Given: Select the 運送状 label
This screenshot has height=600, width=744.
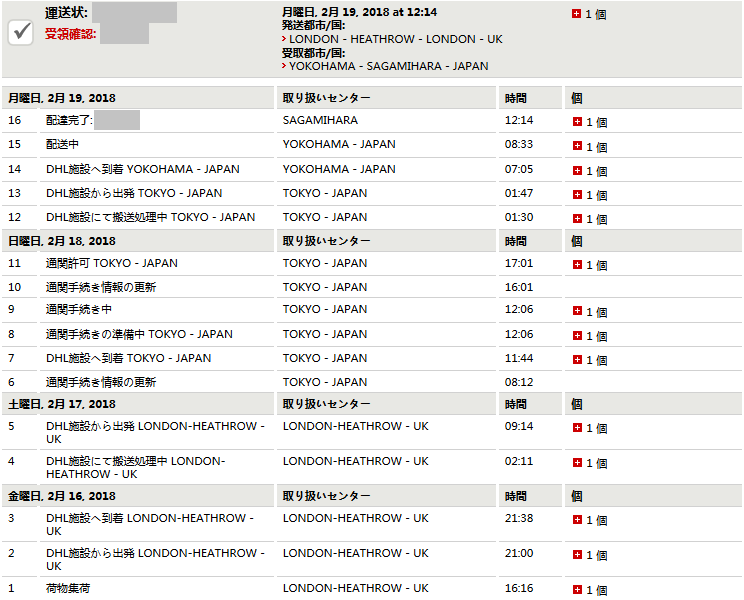Looking at the screenshot, I should tap(66, 13).
